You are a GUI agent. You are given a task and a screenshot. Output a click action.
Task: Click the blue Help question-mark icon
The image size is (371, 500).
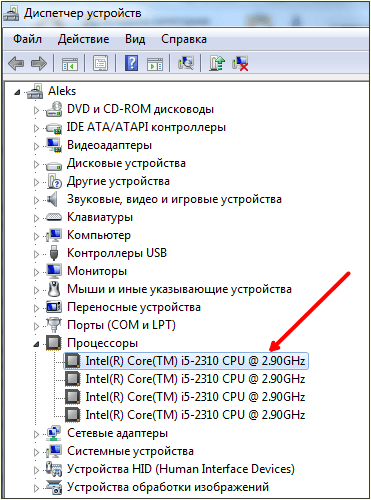132,63
